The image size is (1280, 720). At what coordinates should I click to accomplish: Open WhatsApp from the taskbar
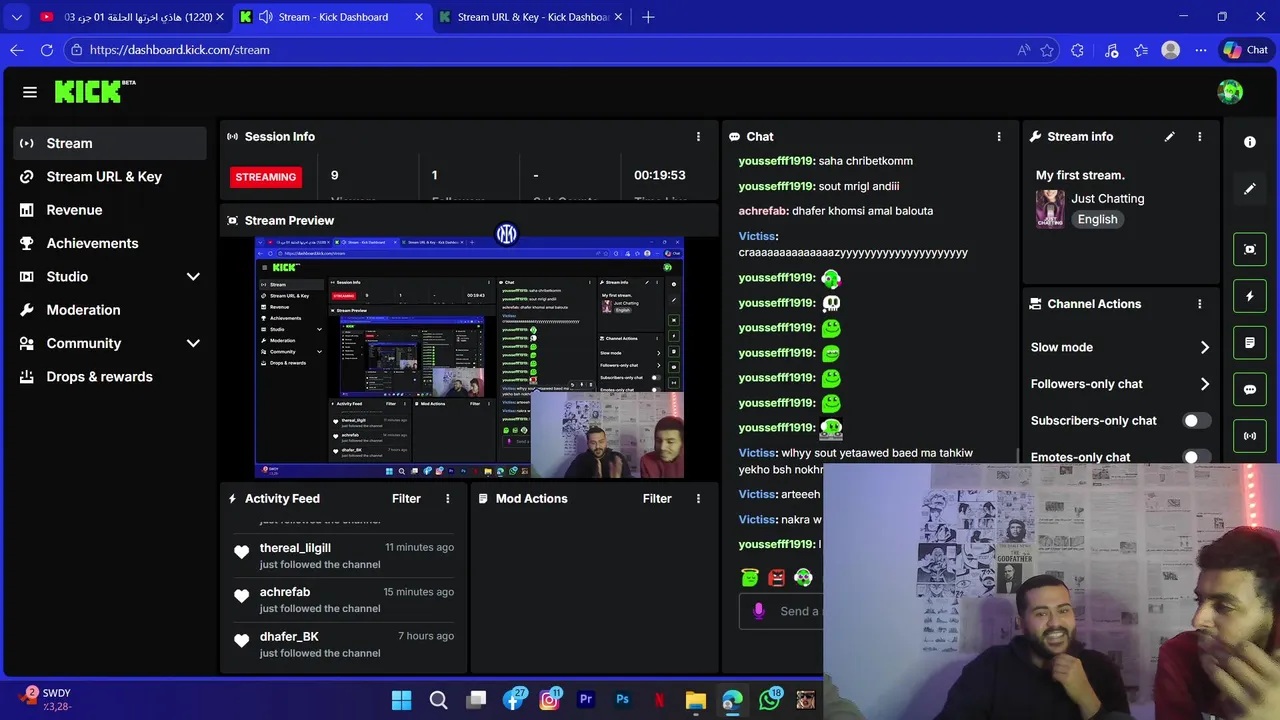[x=769, y=700]
